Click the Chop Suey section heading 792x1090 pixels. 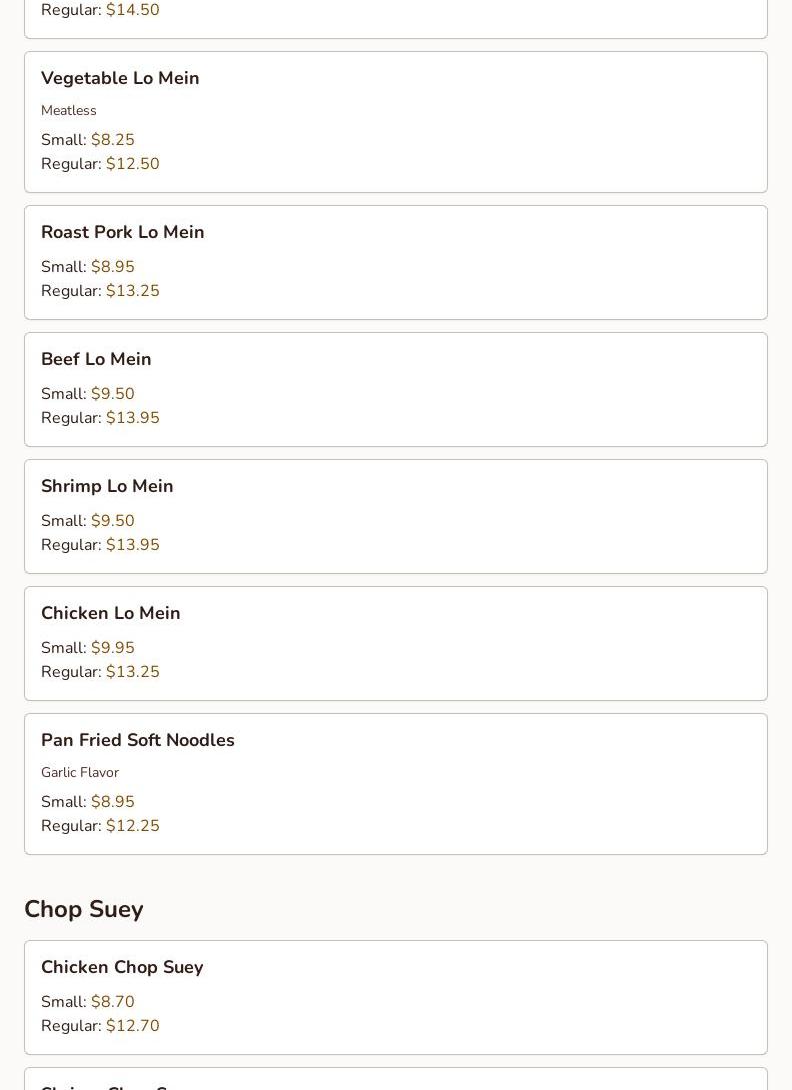click(84, 909)
